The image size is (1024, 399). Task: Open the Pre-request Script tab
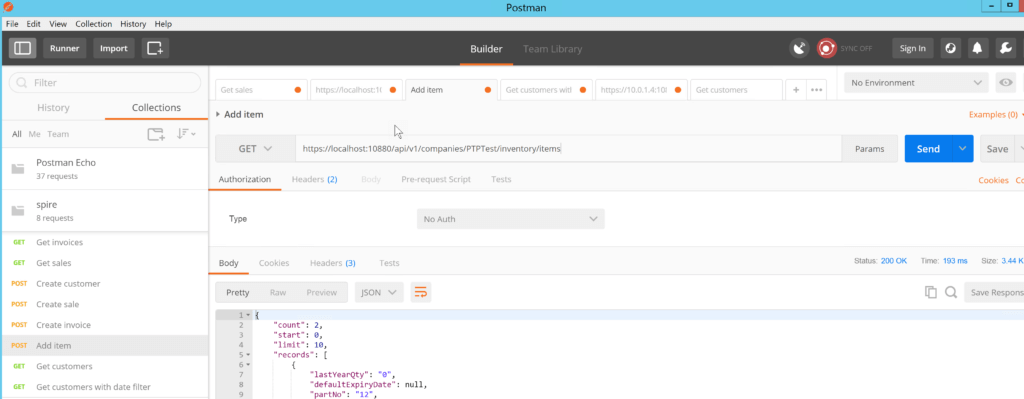436,179
